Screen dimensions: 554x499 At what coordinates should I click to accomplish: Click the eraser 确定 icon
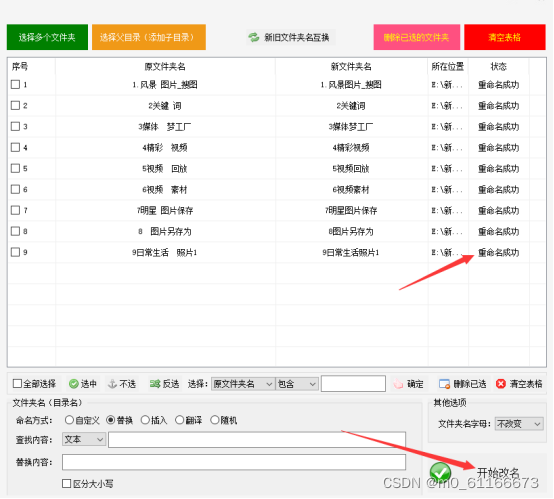398,384
